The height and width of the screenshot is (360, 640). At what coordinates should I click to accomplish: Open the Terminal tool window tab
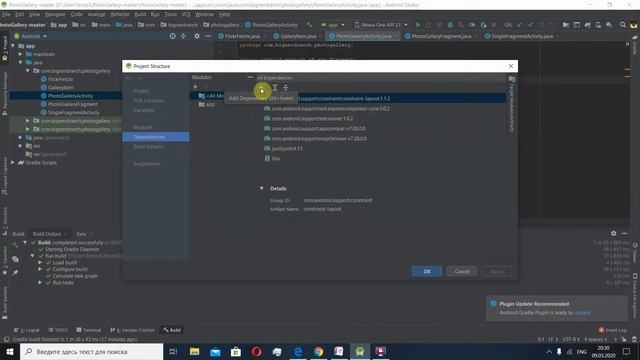(88, 330)
